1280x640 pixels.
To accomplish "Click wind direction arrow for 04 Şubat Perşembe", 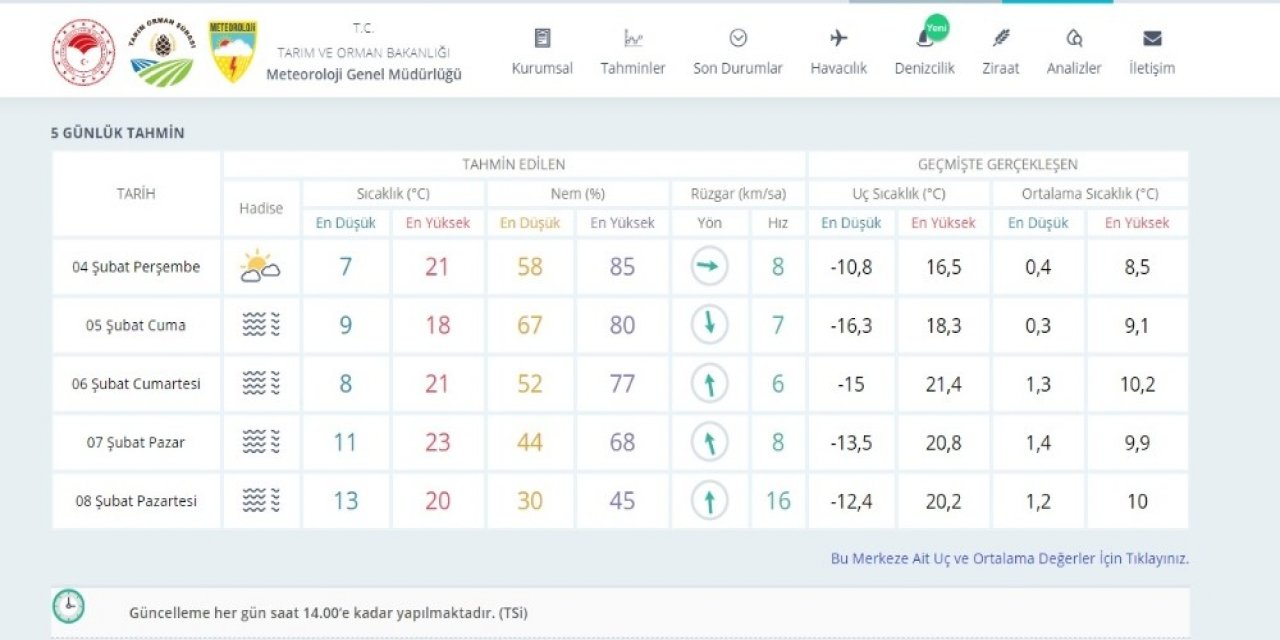I will 709,267.
